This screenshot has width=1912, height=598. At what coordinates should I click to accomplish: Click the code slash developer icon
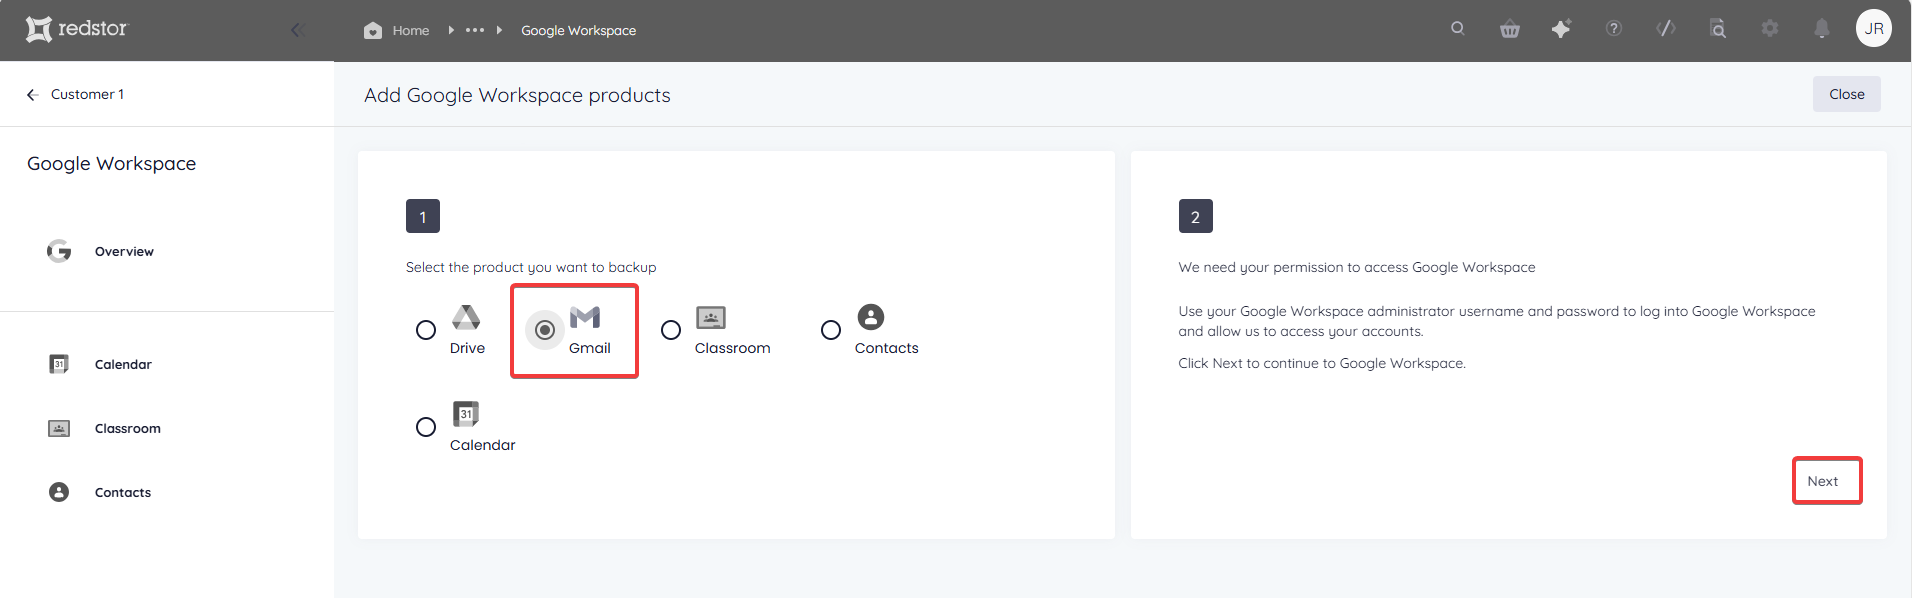[1666, 29]
